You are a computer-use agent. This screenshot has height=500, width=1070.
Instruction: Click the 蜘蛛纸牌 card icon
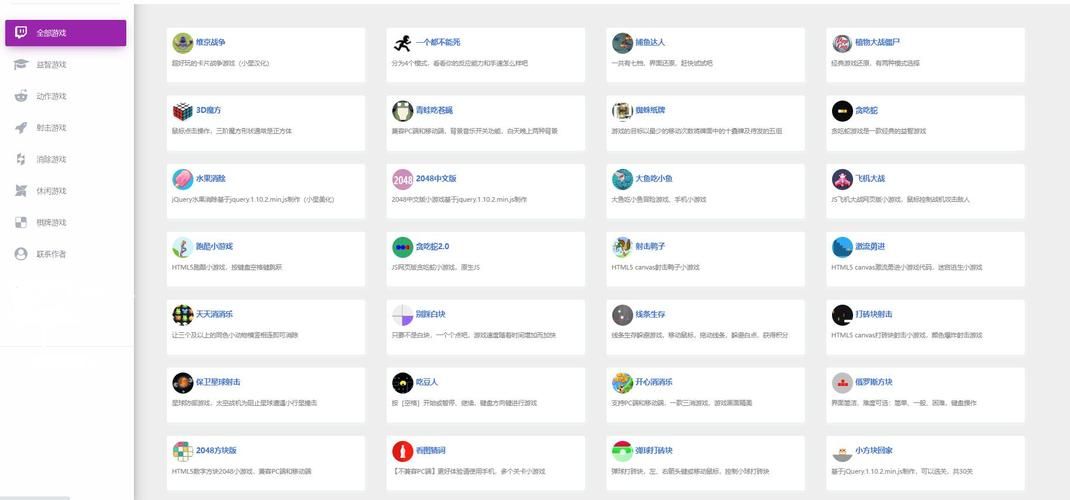click(622, 111)
